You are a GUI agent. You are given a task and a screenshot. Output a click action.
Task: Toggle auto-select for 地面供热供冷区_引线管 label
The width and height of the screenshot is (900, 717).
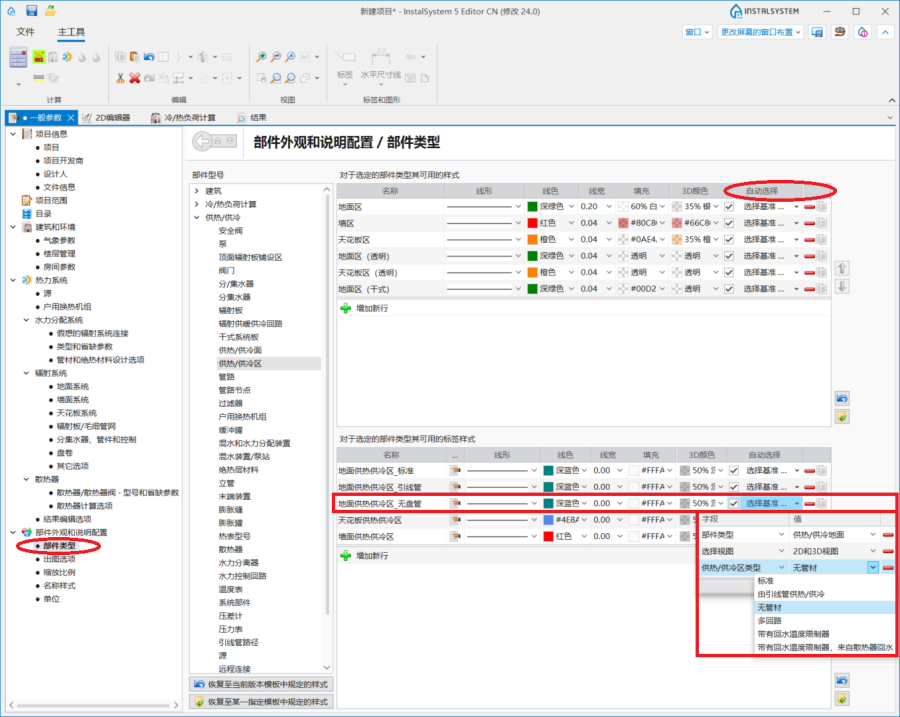[734, 487]
